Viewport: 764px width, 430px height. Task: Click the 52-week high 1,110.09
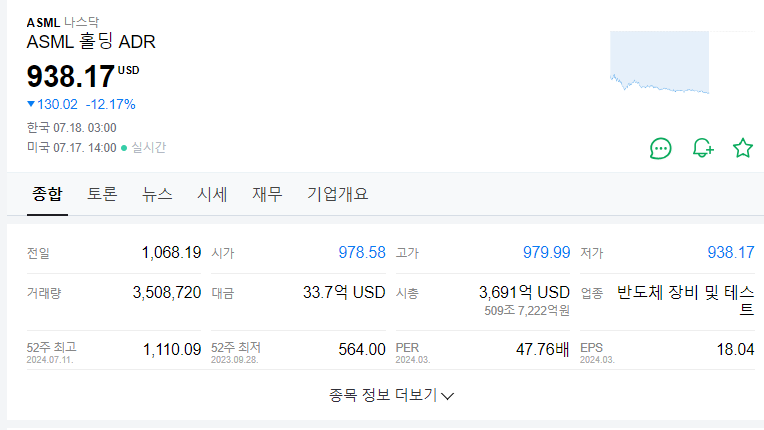coord(172,349)
